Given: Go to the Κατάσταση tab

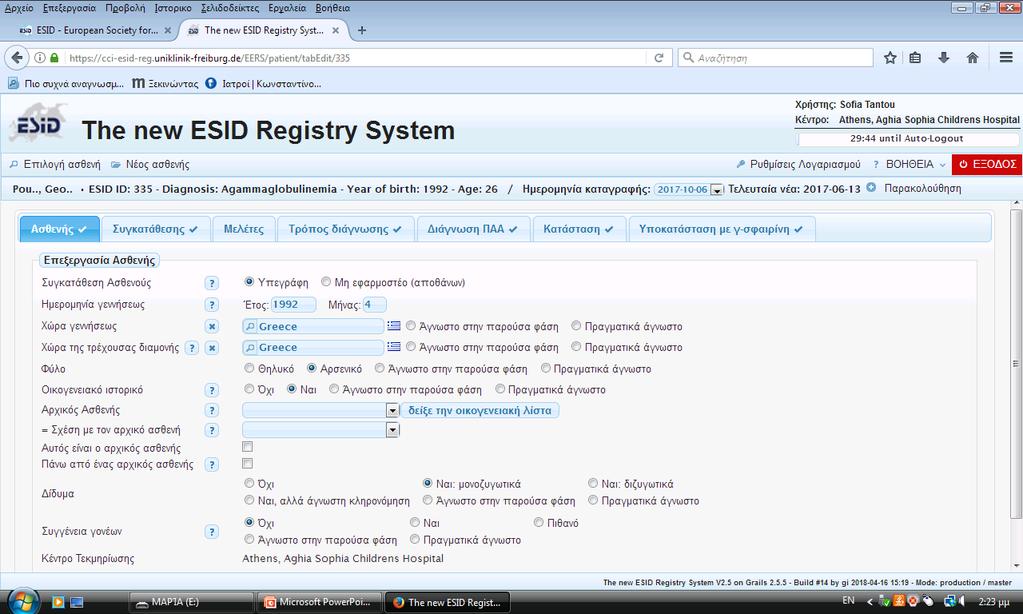Looking at the screenshot, I should click(x=578, y=229).
